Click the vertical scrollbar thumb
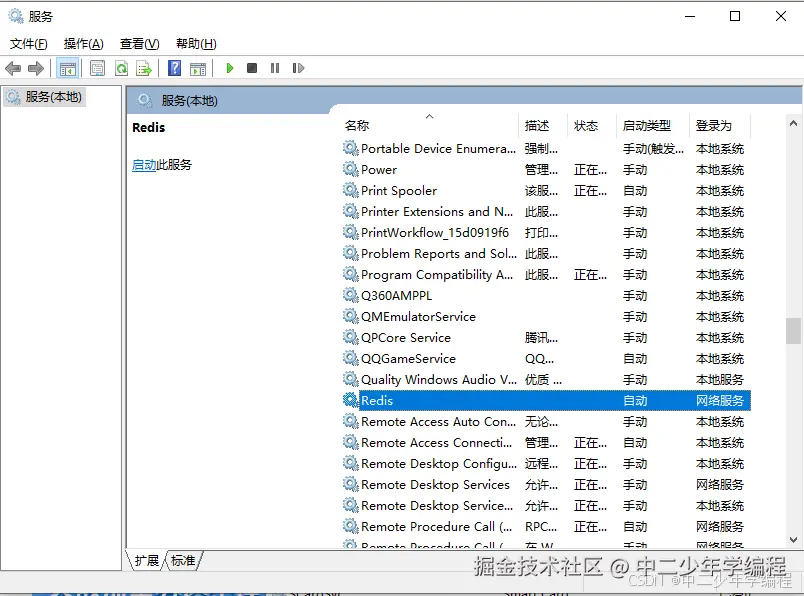This screenshot has height=596, width=804. [793, 331]
